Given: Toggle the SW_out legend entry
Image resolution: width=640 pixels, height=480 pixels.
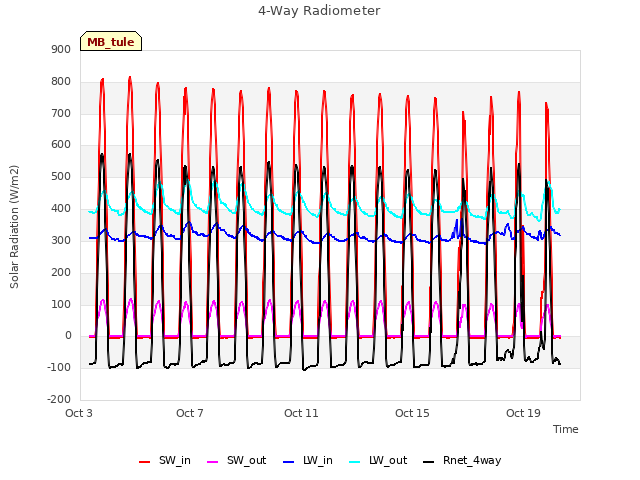Looking at the screenshot, I should (237, 461).
